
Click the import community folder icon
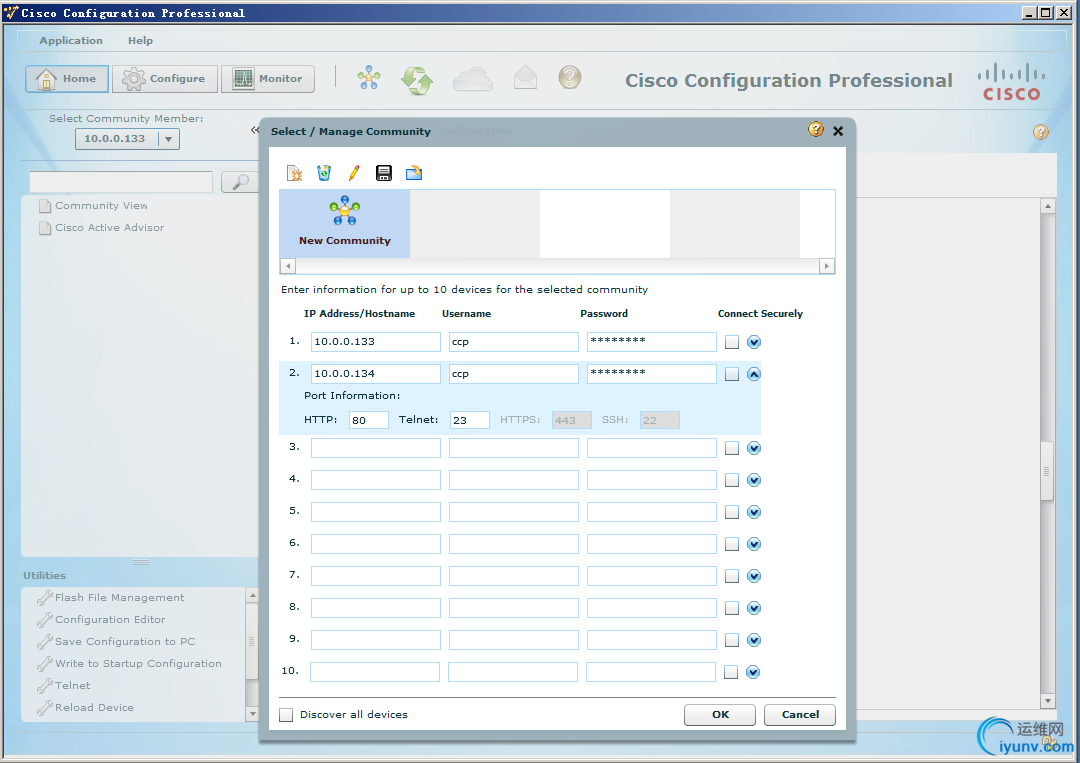[x=414, y=173]
